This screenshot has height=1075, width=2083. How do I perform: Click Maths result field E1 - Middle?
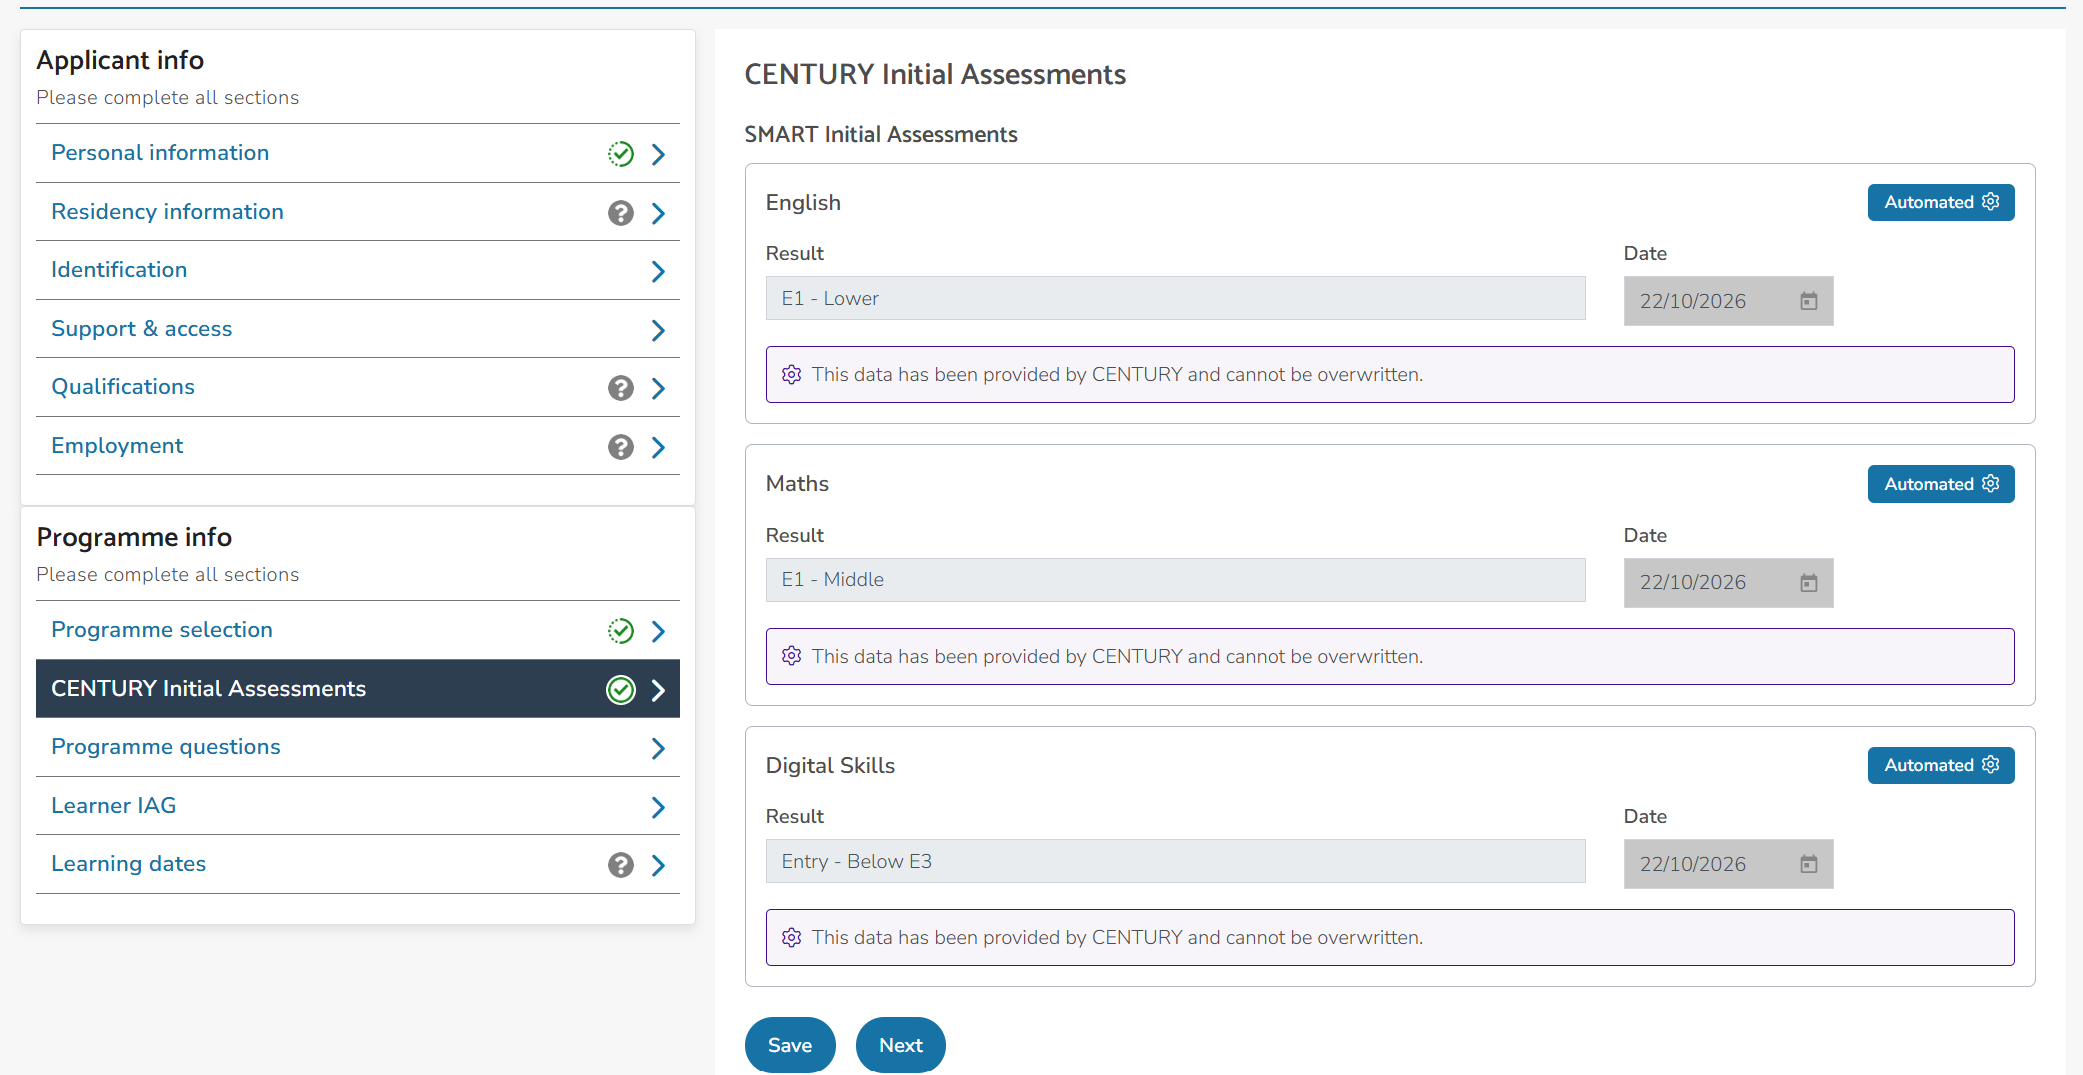[x=1176, y=580]
